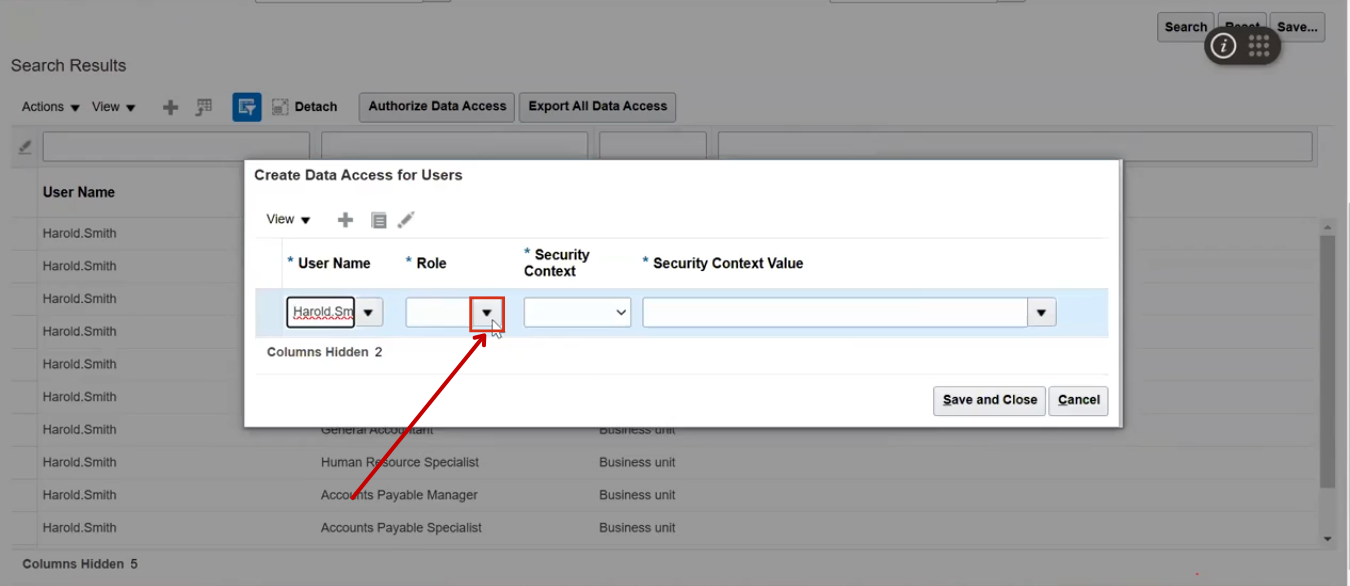Screen dimensions: 1350x586
Task: Expand the Security Context Value dropdown
Action: coord(1041,311)
